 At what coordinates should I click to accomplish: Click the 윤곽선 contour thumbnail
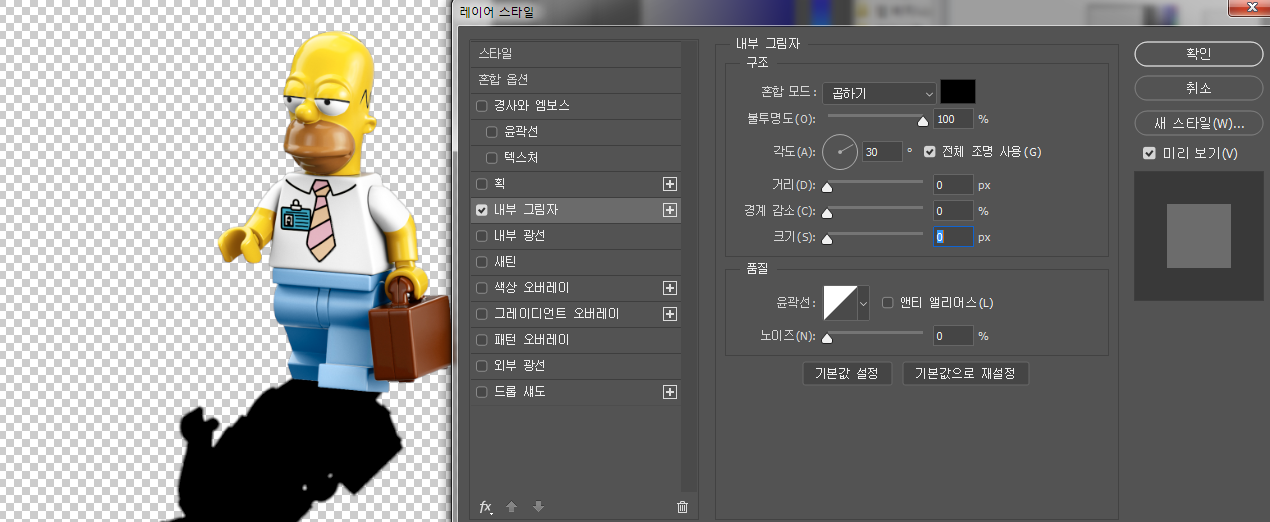pos(840,302)
